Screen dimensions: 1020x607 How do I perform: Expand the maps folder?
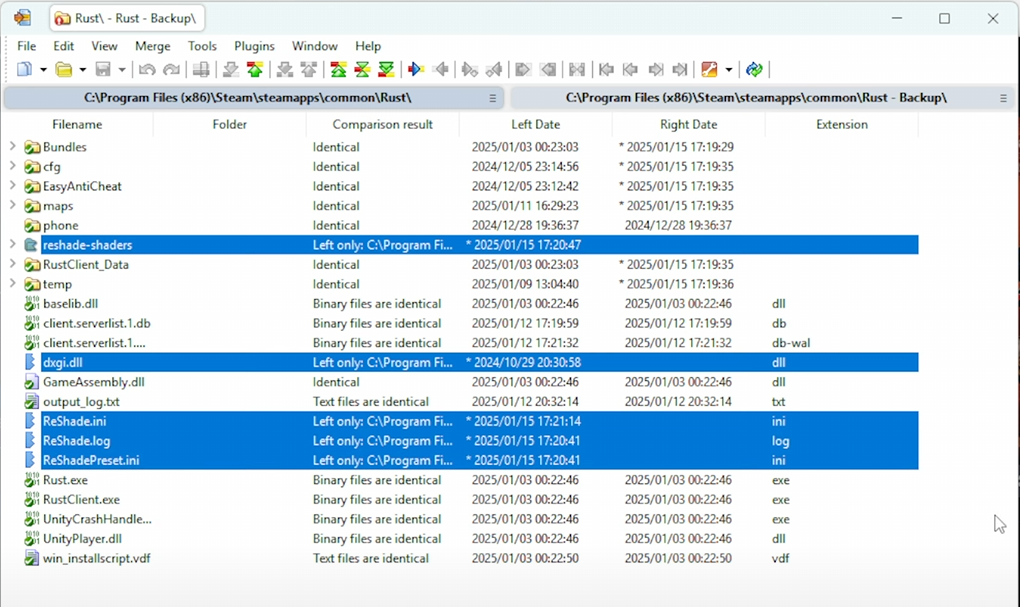12,205
